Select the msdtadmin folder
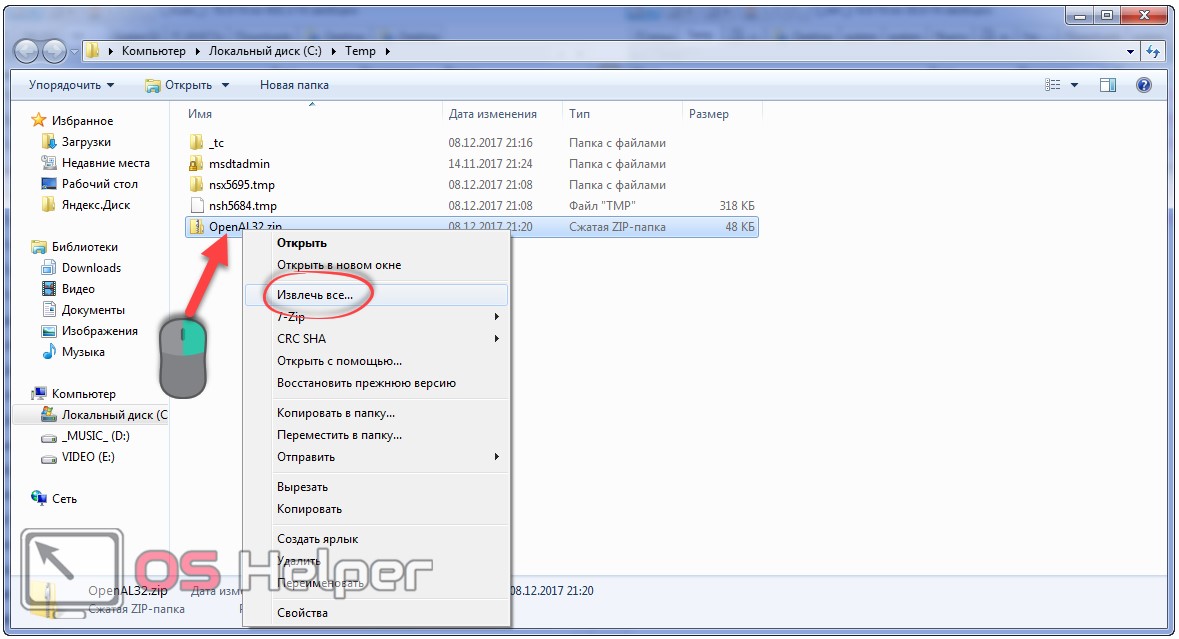Viewport: 1179px width, 639px height. 239,164
